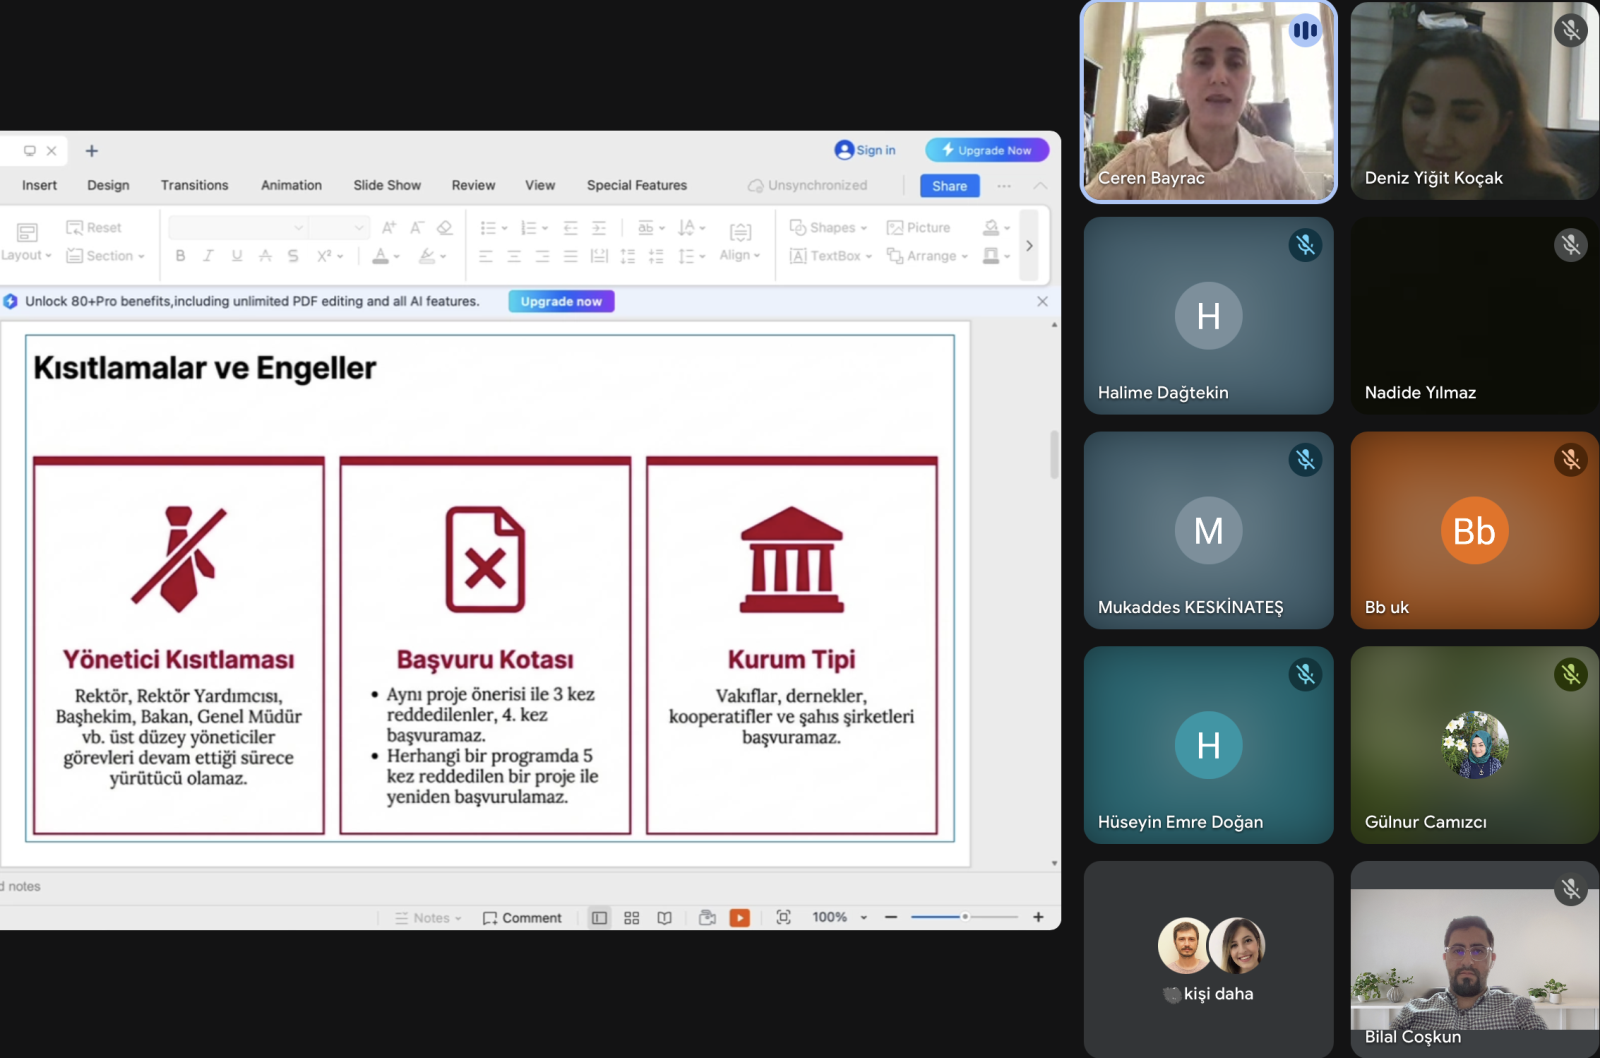Image resolution: width=1600 pixels, height=1058 pixels.
Task: Open the Shapes dropdown
Action: click(829, 228)
